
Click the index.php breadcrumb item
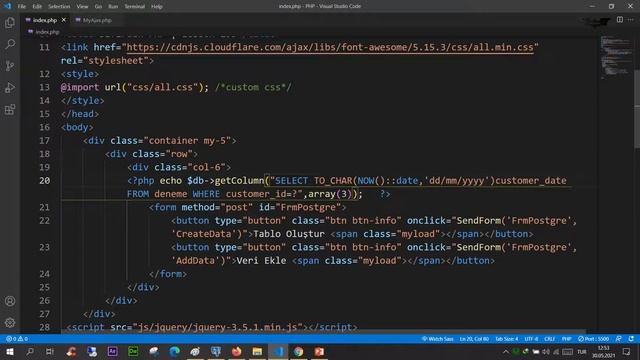pyautogui.click(x=47, y=32)
